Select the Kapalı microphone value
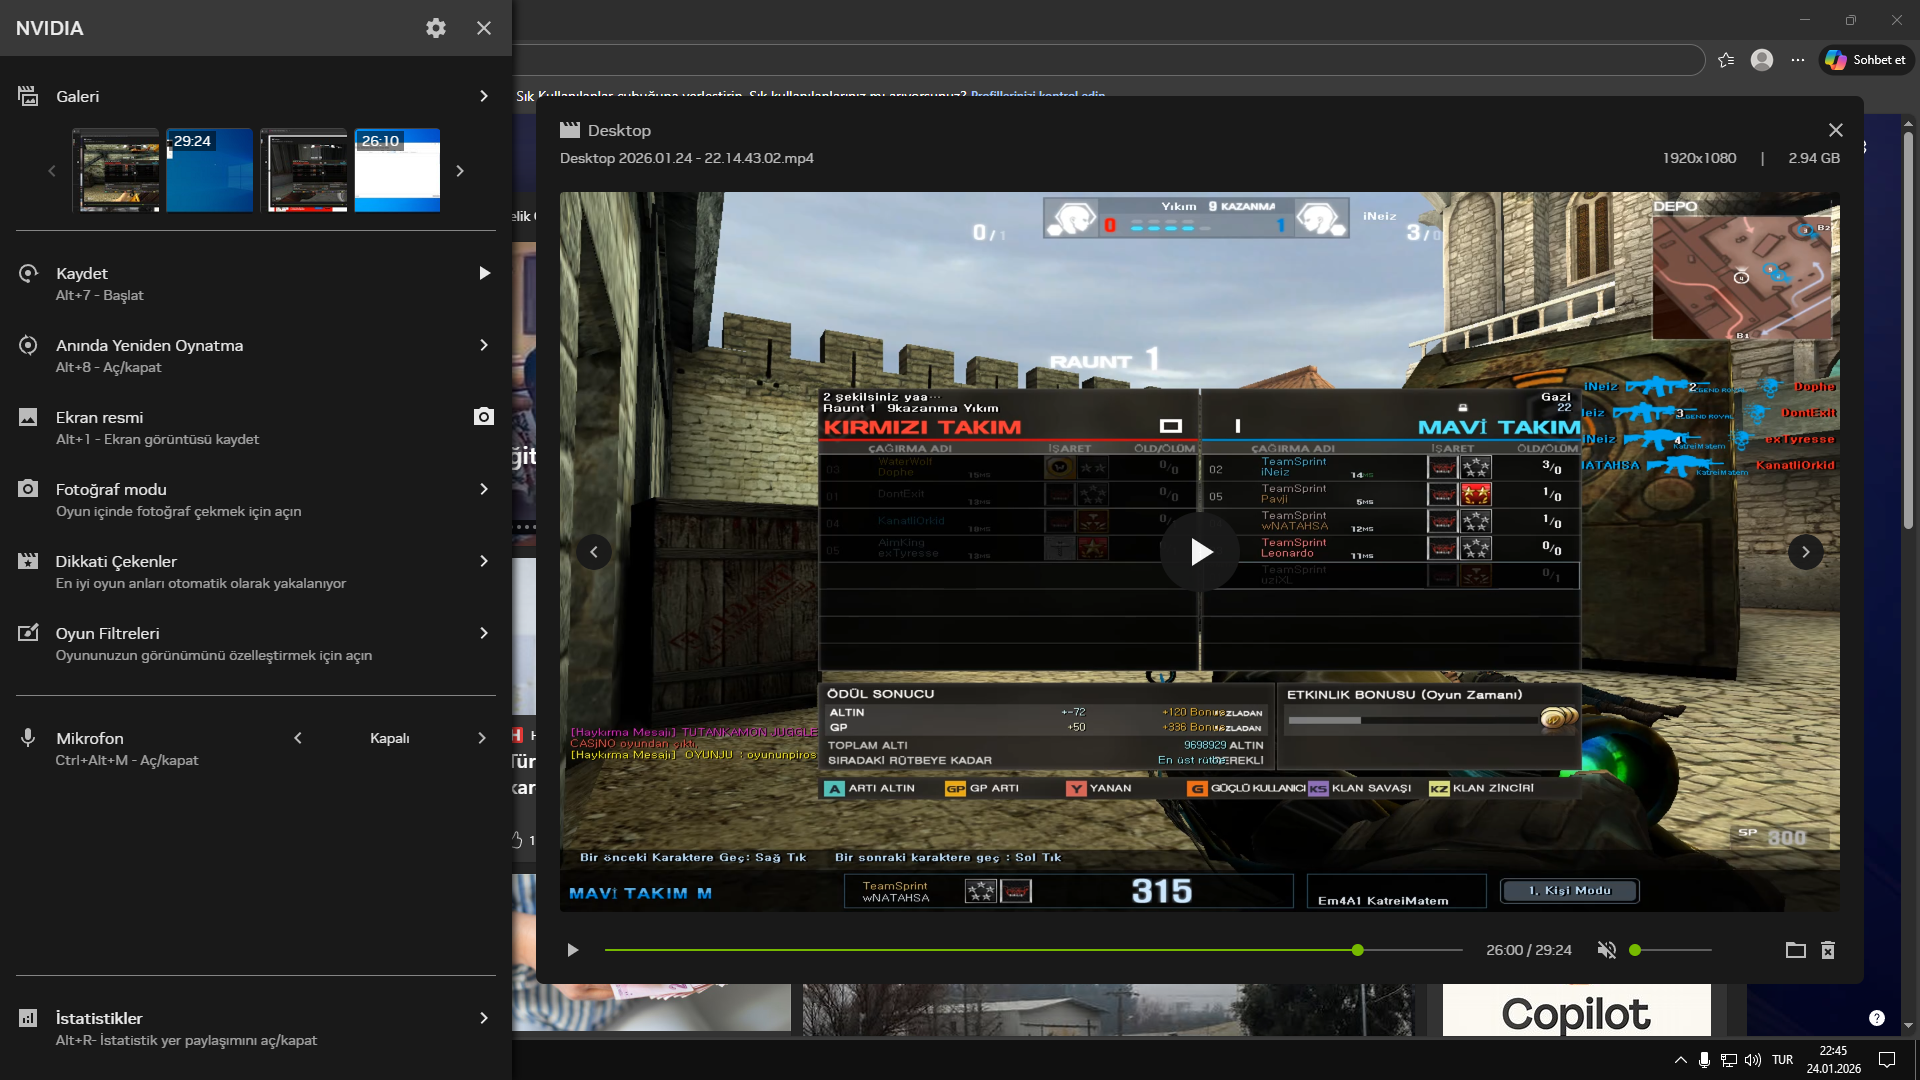 390,738
